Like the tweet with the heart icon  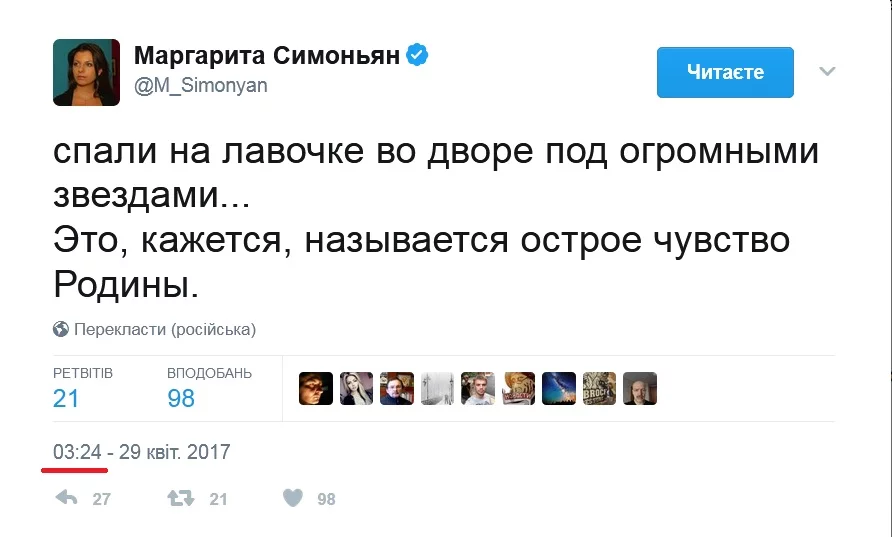tap(292, 498)
